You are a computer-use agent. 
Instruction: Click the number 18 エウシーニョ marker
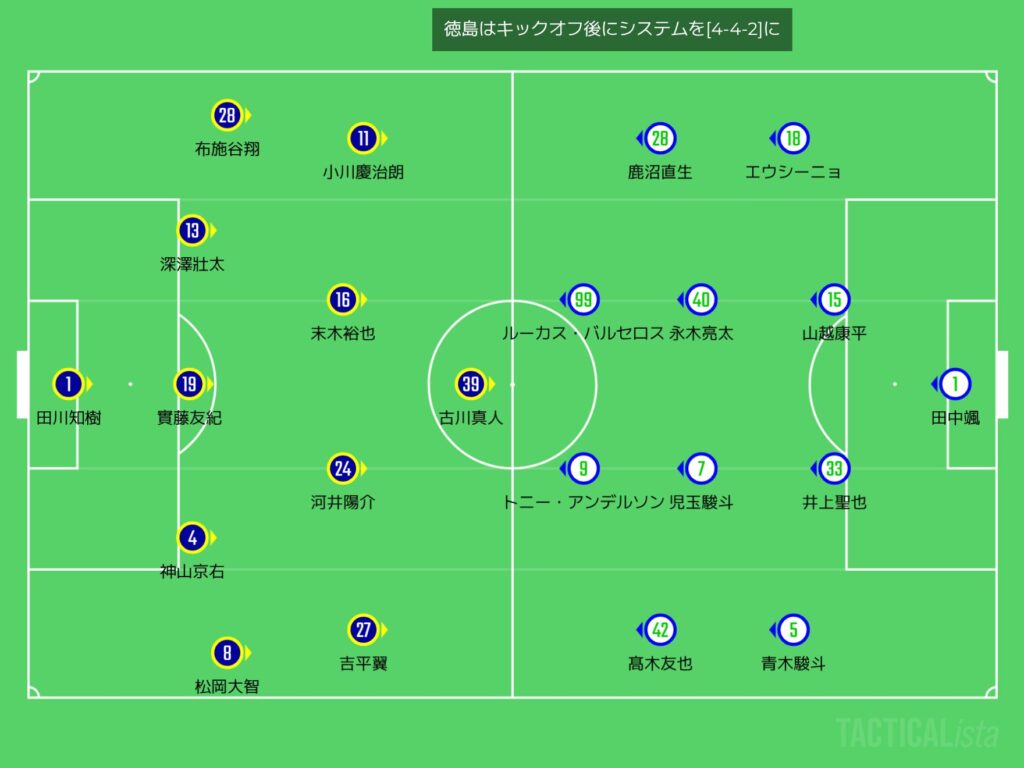793,138
